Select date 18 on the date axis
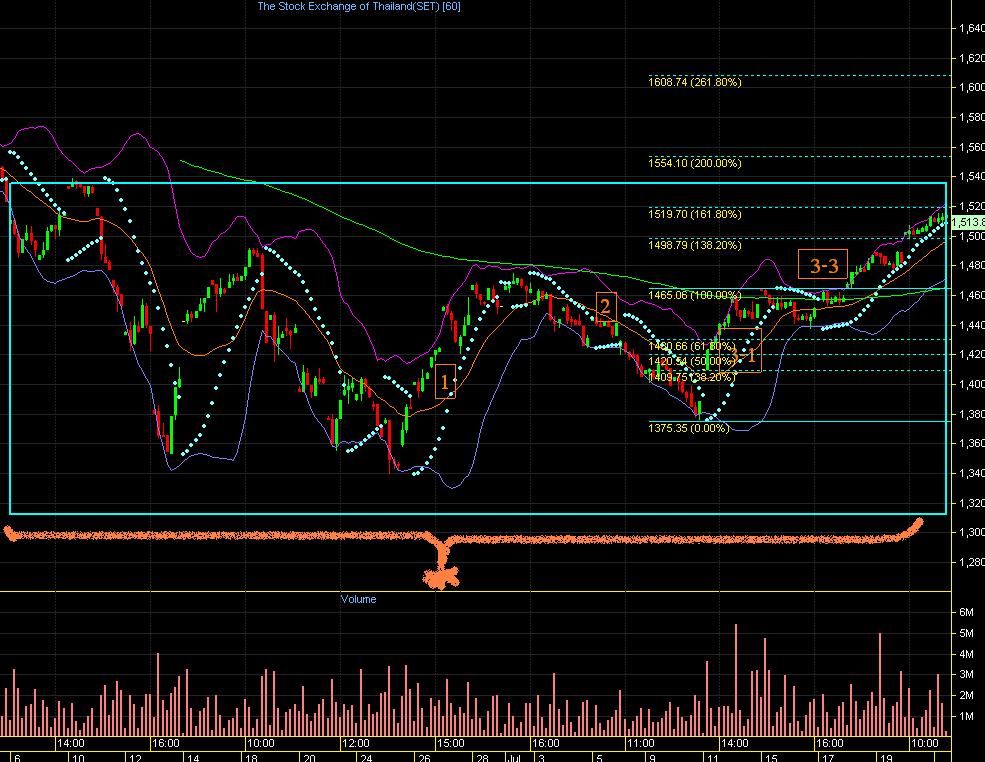The height and width of the screenshot is (762, 985). coord(251,758)
